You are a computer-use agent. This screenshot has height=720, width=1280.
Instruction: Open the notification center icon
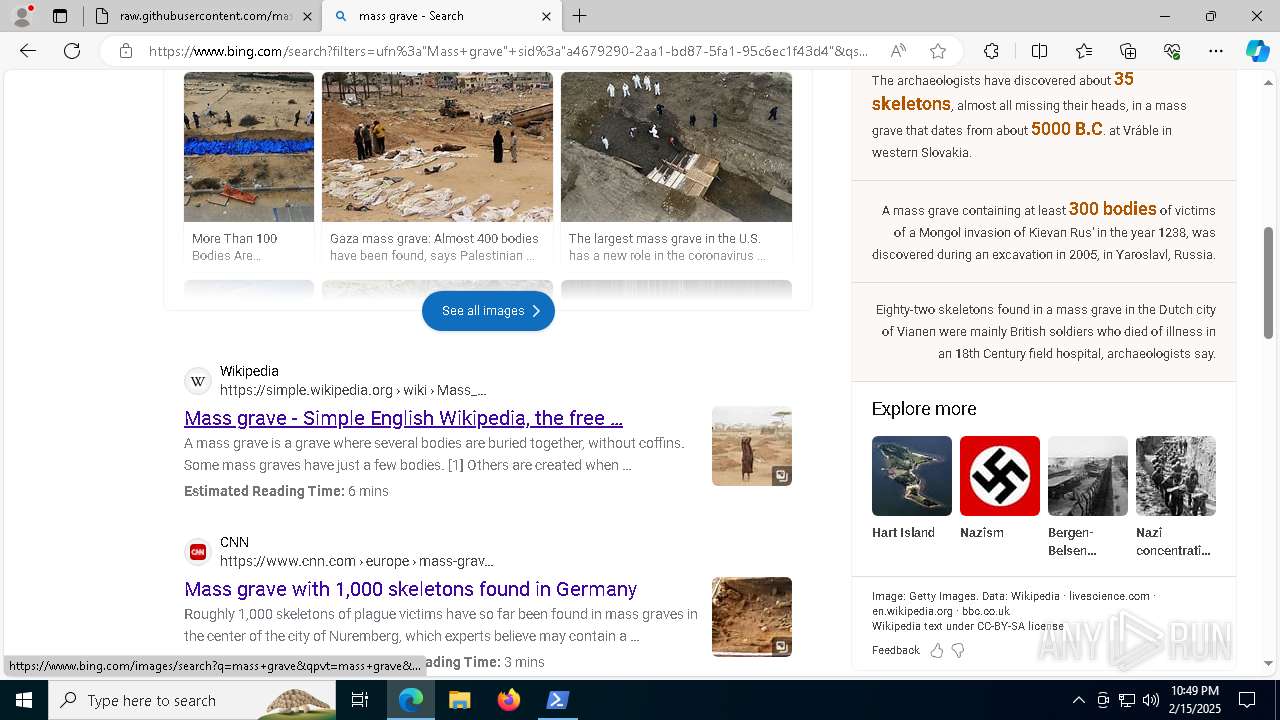point(1247,700)
